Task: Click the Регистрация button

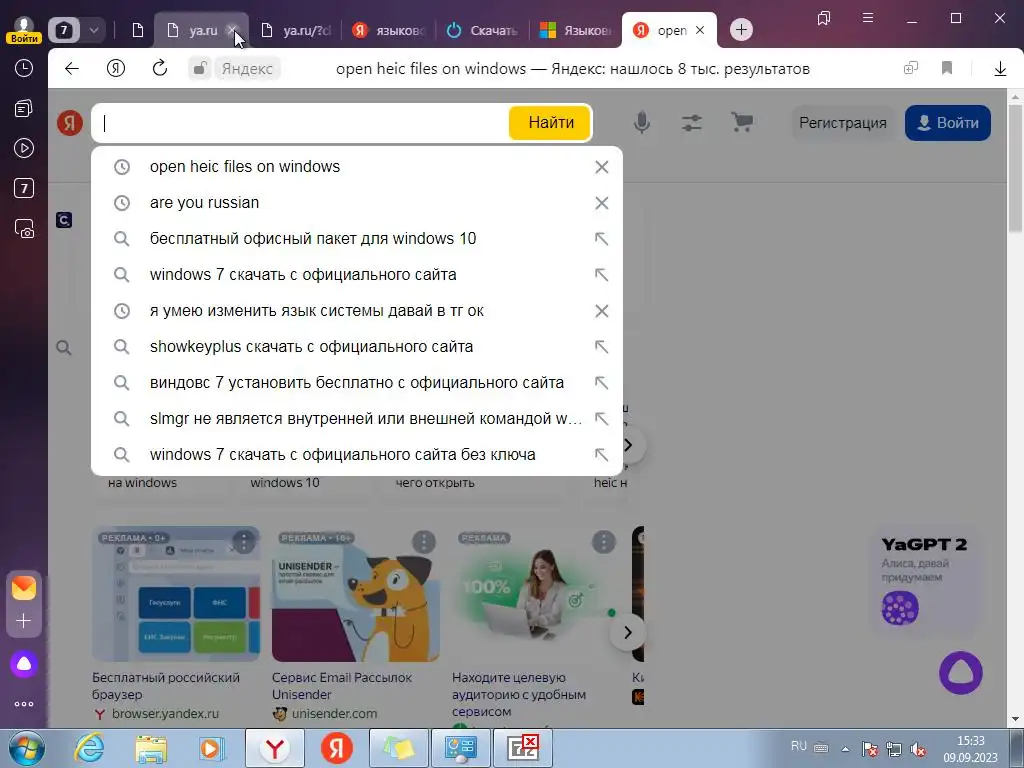Action: 842,123
